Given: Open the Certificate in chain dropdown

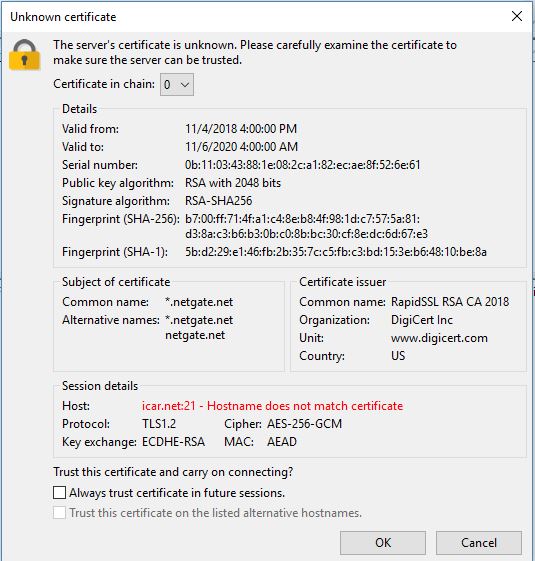Looking at the screenshot, I should 177,84.
